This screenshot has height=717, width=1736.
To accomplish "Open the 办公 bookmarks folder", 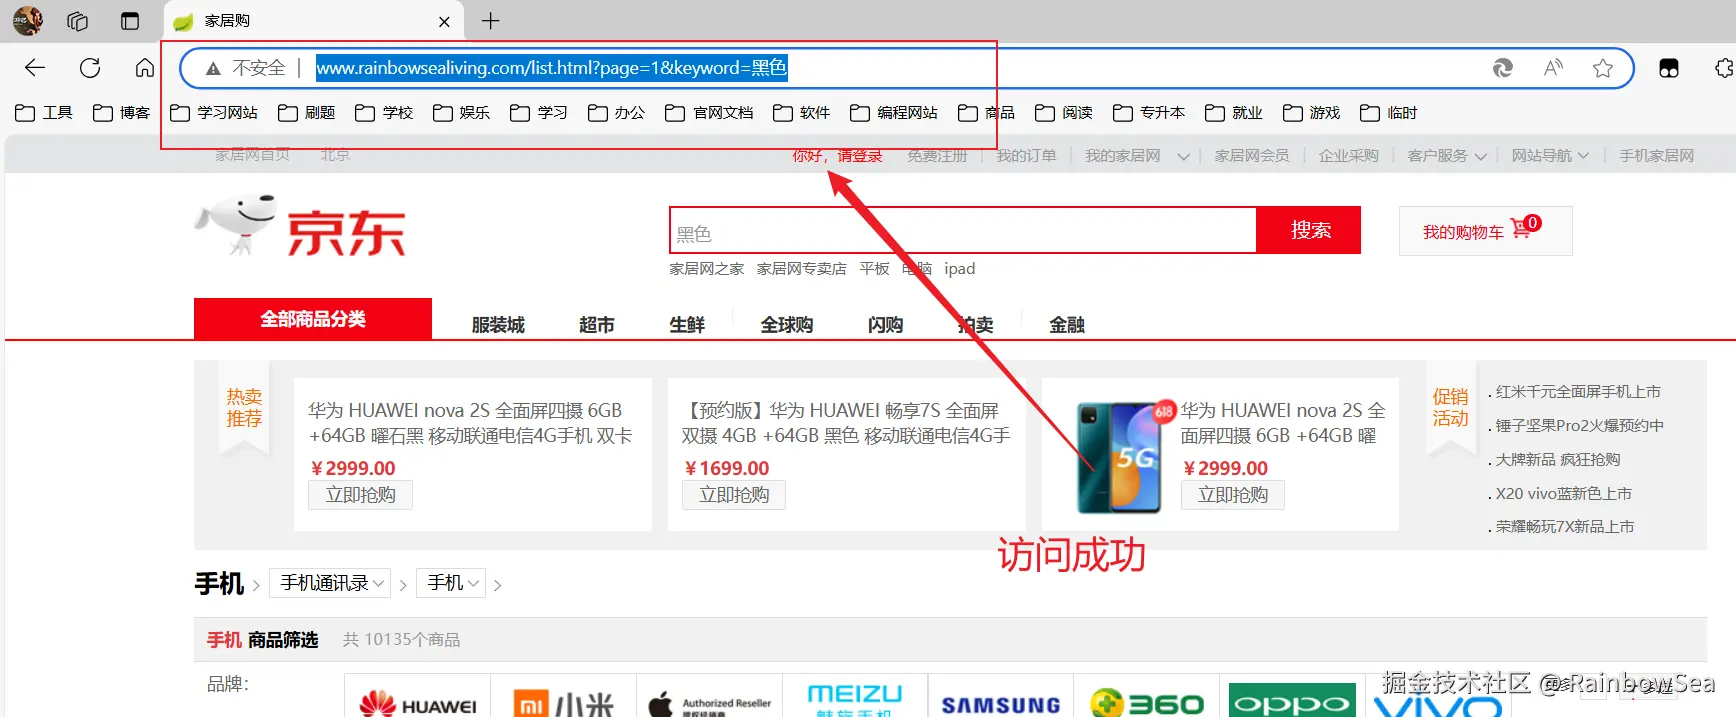I will pyautogui.click(x=616, y=113).
